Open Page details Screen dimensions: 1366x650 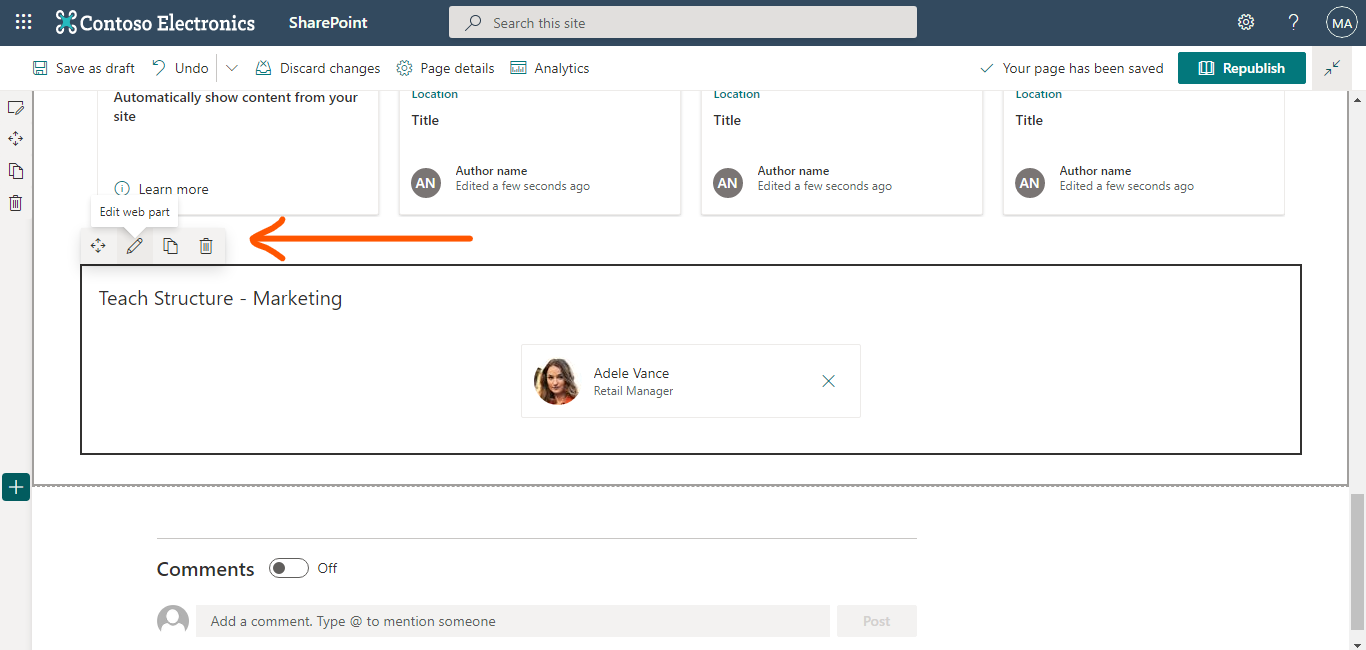click(x=445, y=67)
